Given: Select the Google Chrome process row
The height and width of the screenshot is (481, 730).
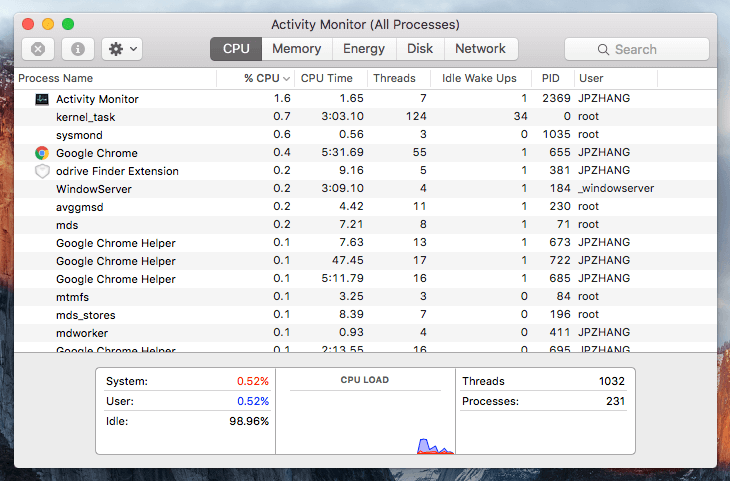Looking at the screenshot, I should 365,153.
